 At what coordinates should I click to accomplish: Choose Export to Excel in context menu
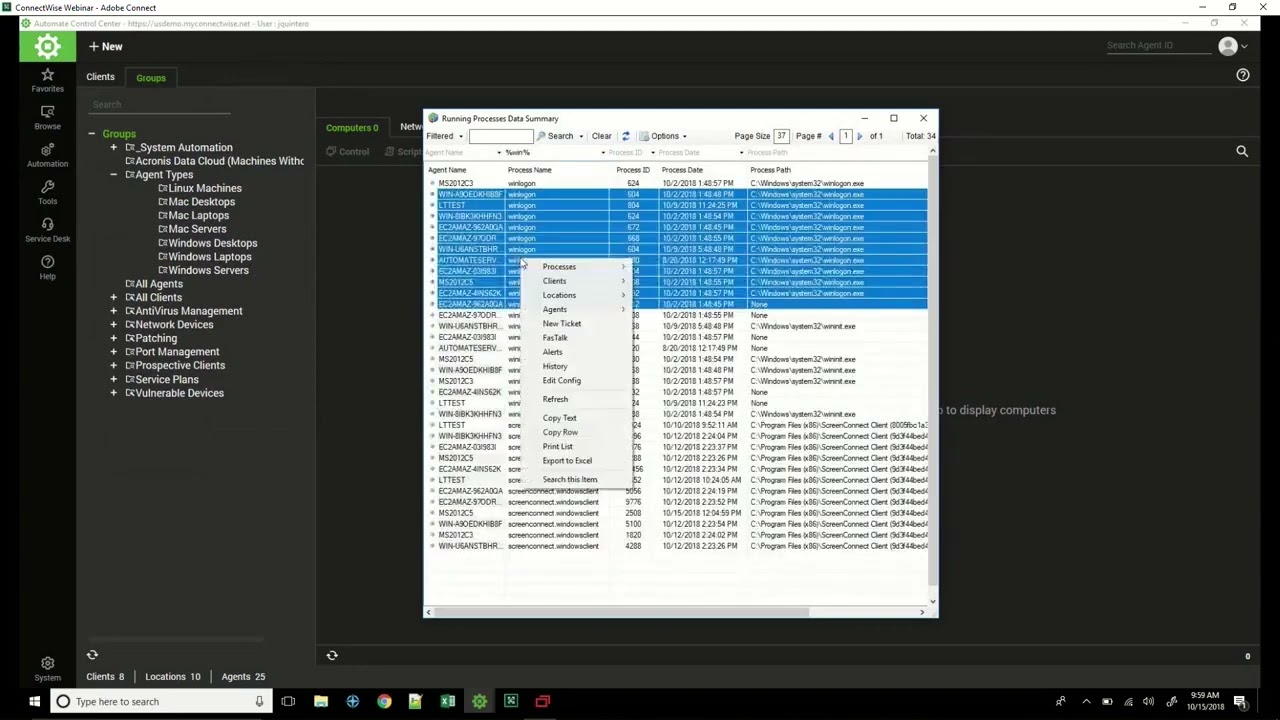pos(567,461)
